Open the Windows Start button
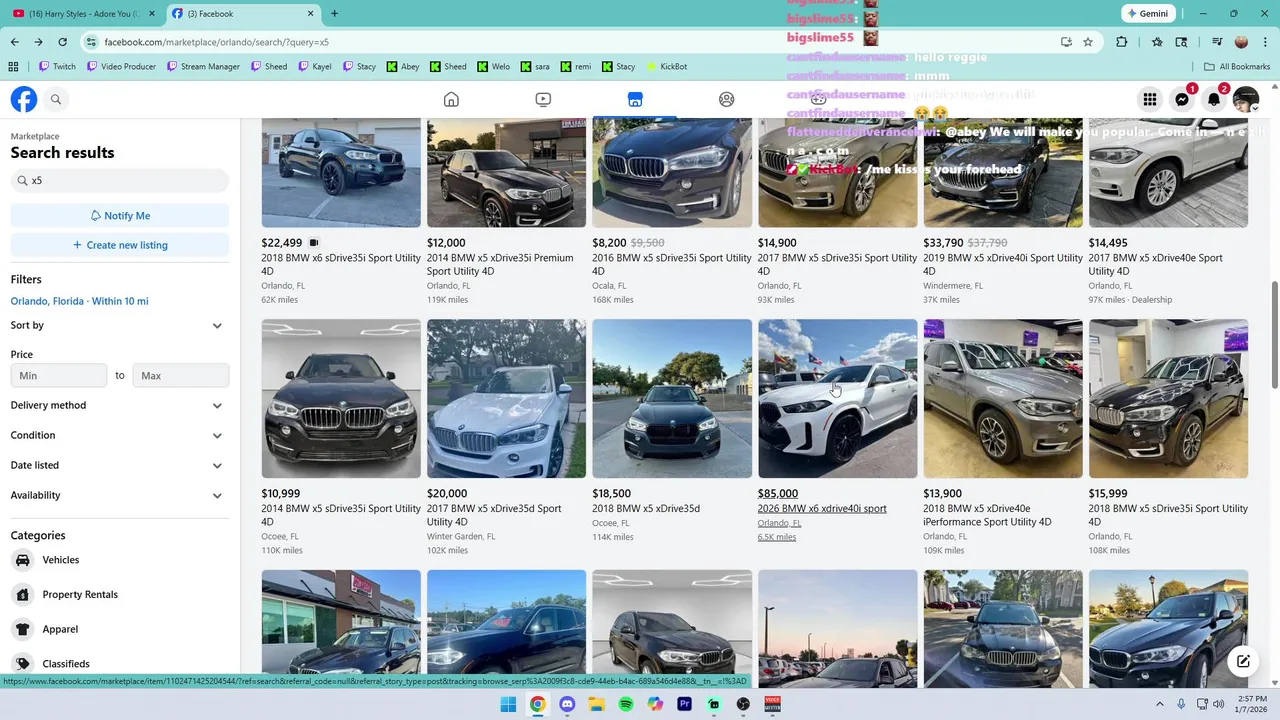The width and height of the screenshot is (1280, 720). point(508,704)
